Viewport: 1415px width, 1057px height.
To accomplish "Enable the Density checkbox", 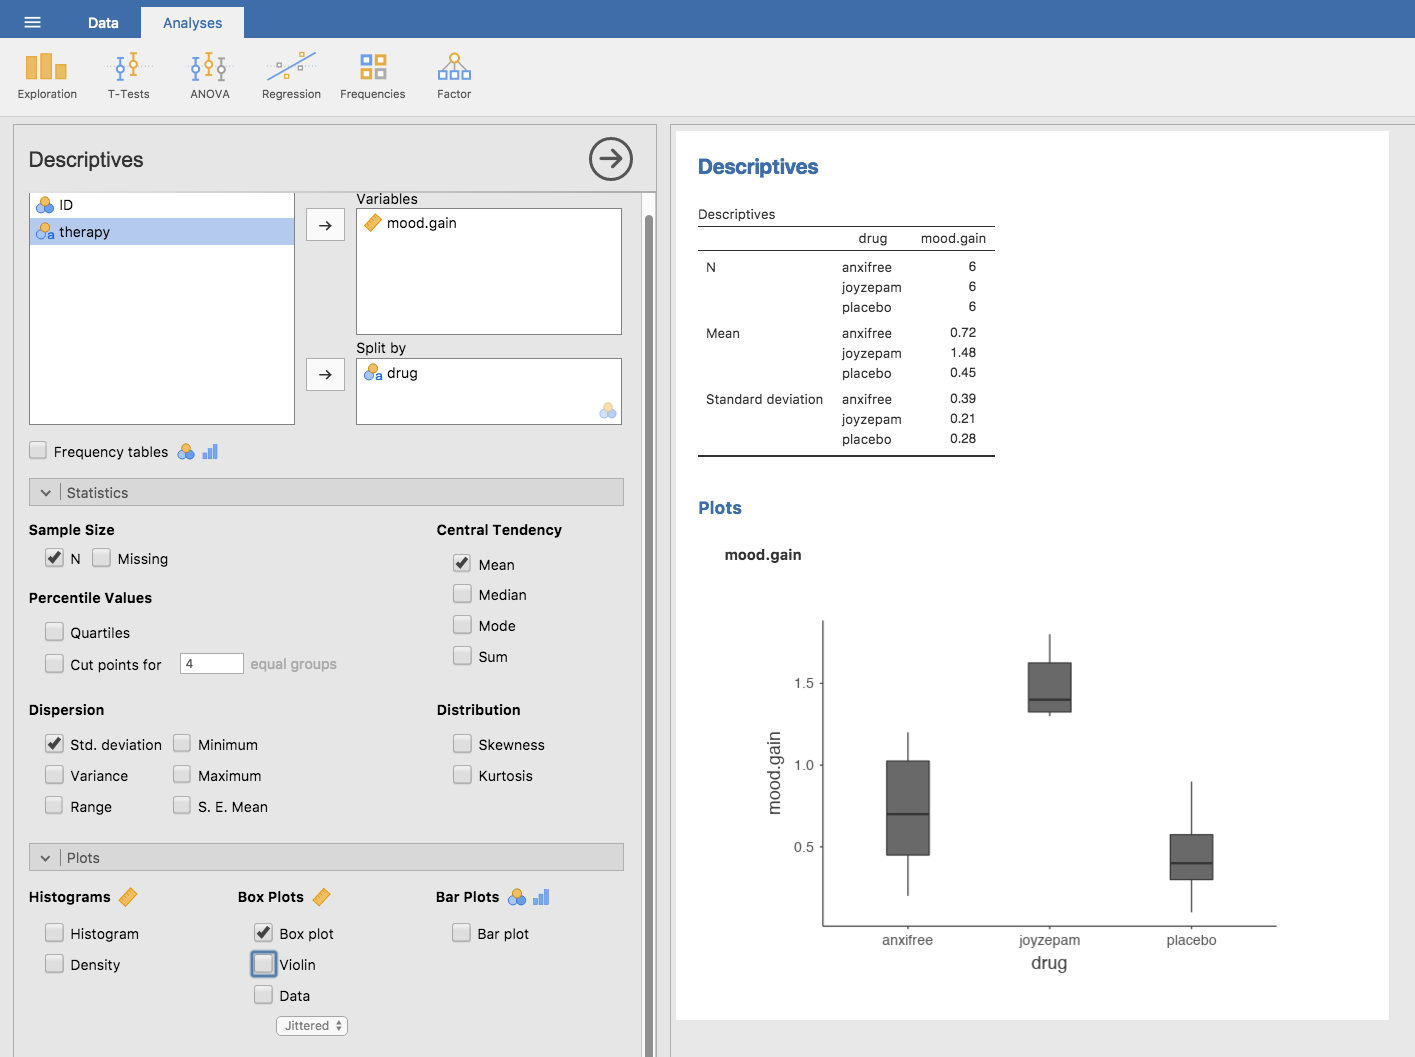I will (54, 964).
